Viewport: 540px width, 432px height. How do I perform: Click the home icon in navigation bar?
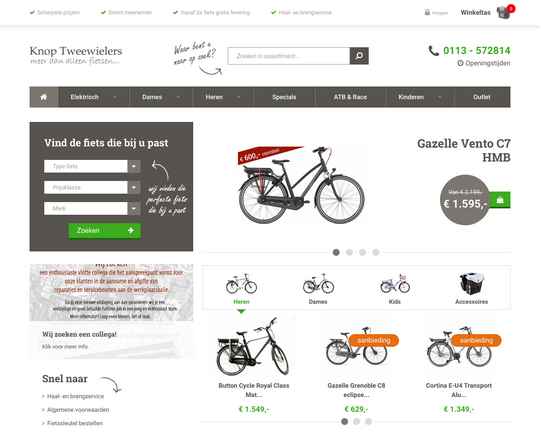[43, 97]
